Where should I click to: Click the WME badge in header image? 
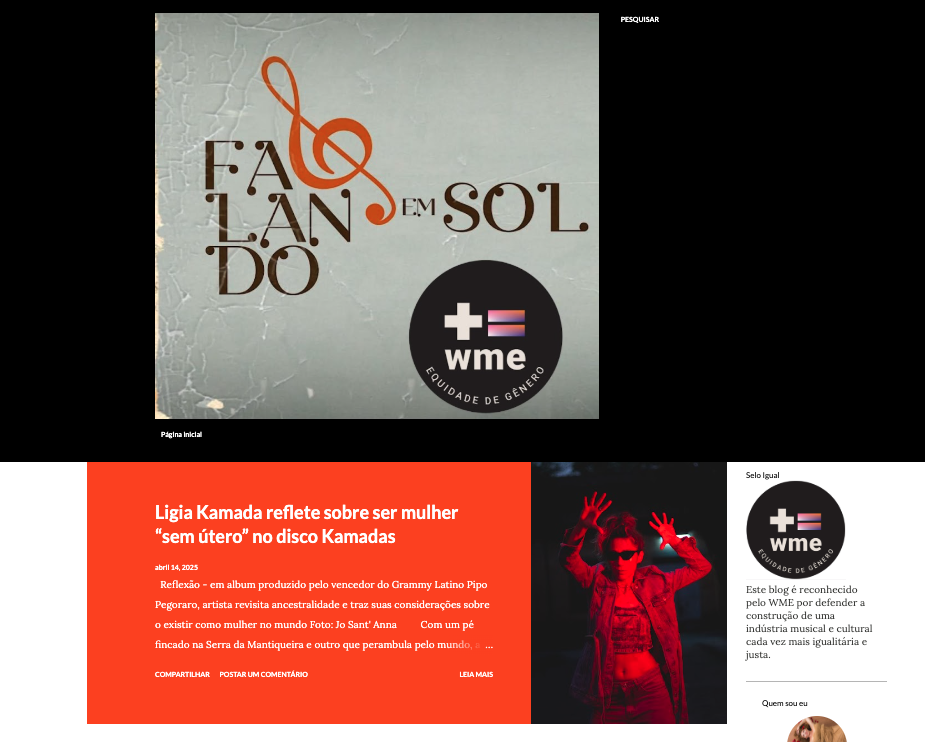click(x=486, y=337)
